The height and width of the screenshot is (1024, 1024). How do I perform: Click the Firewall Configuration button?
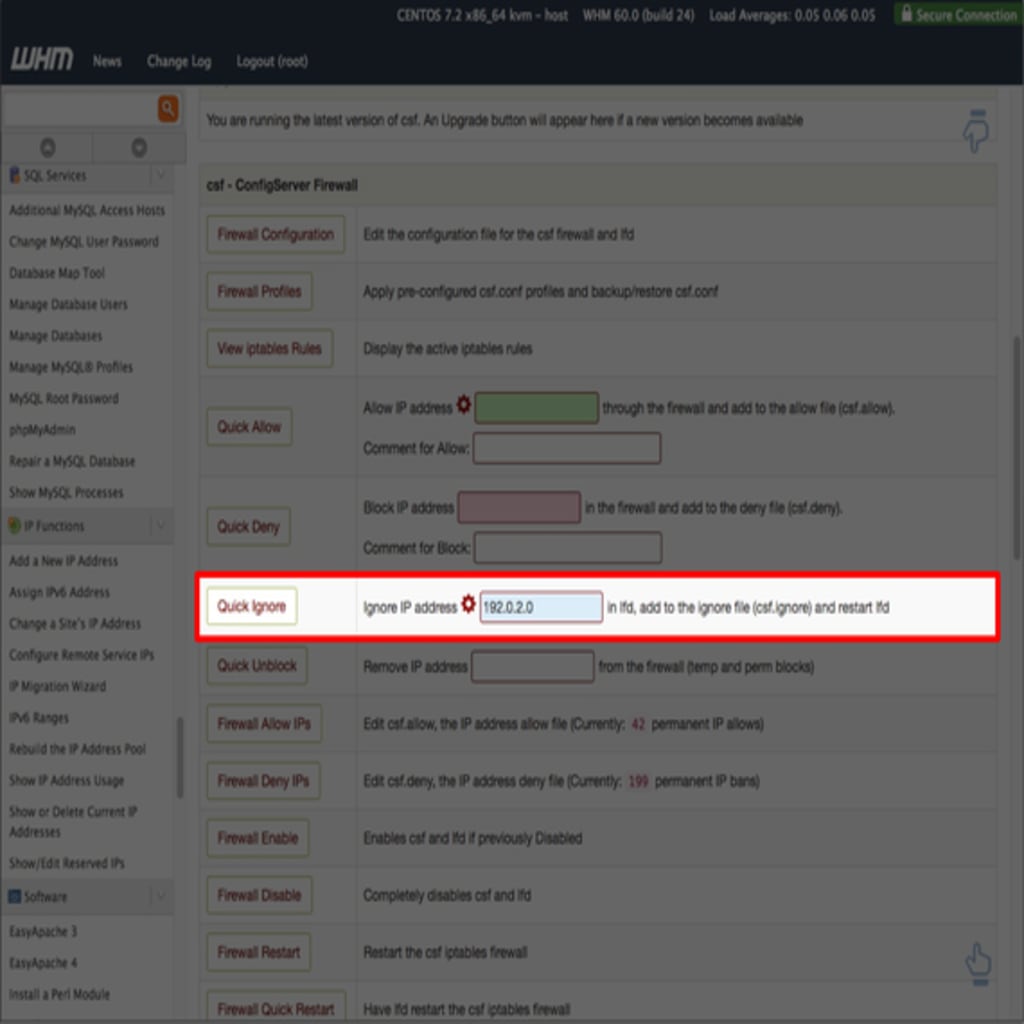[x=276, y=234]
